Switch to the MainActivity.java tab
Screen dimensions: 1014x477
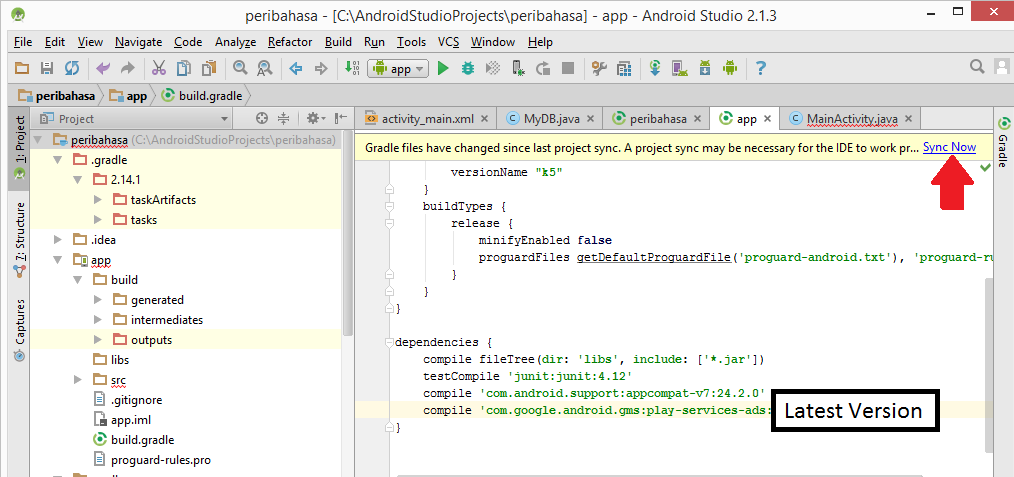(852, 119)
